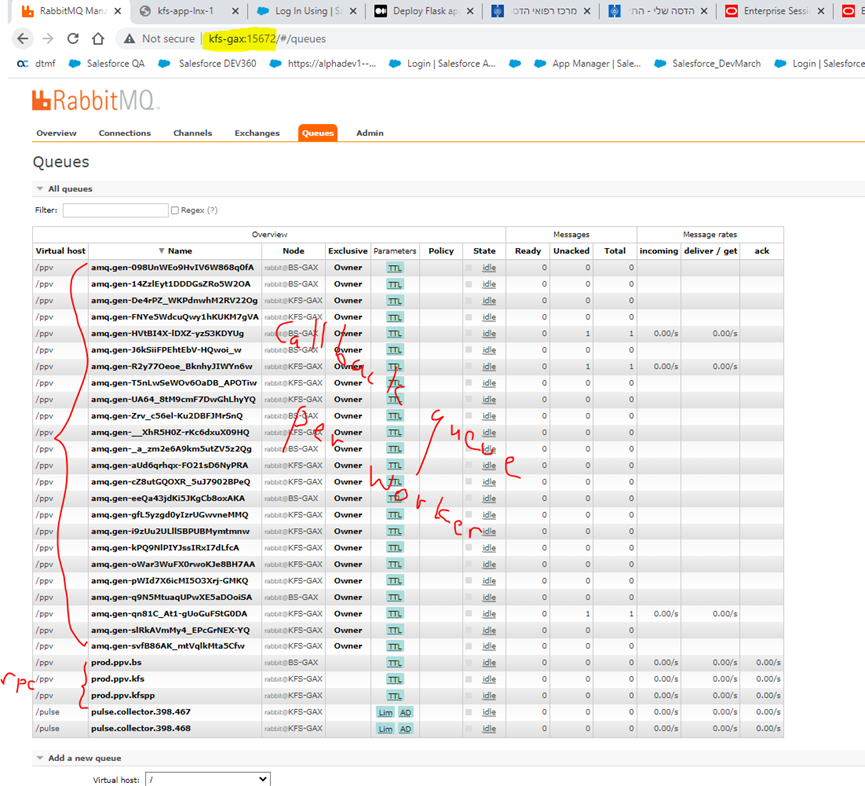Sort by the Total column header
Image resolution: width=865 pixels, height=786 pixels.
pyautogui.click(x=615, y=250)
